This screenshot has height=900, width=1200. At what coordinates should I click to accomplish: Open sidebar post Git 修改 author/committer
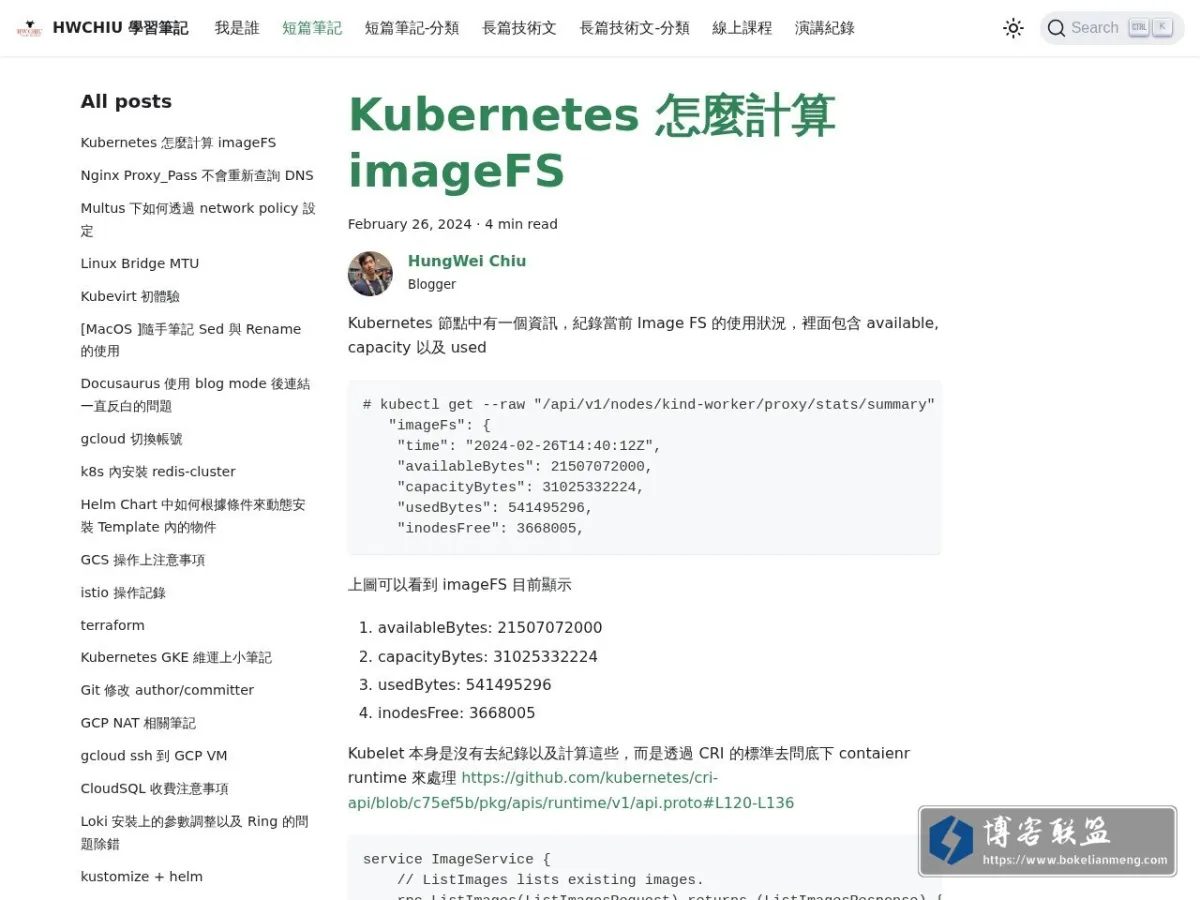click(x=167, y=690)
